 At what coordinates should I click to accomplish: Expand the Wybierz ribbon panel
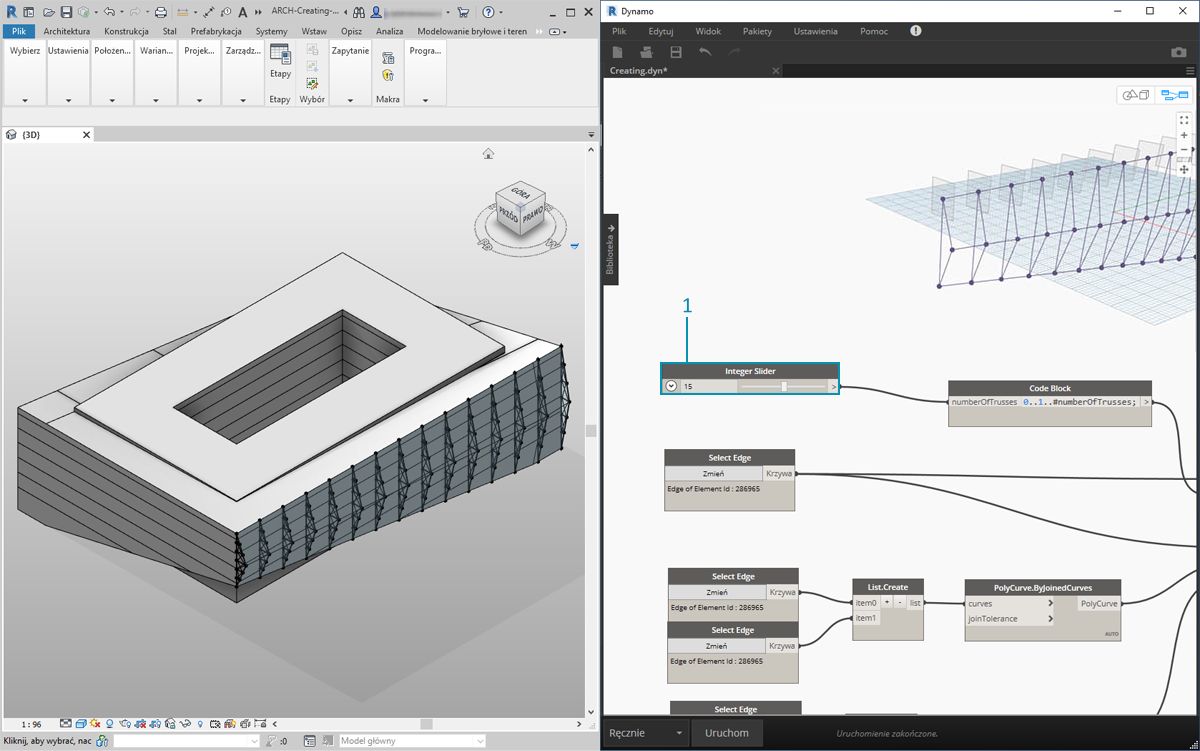[25, 100]
